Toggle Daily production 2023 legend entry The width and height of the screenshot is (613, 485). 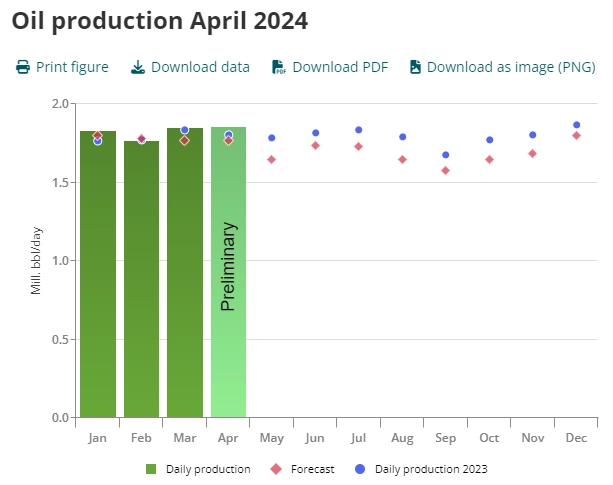[x=431, y=468]
